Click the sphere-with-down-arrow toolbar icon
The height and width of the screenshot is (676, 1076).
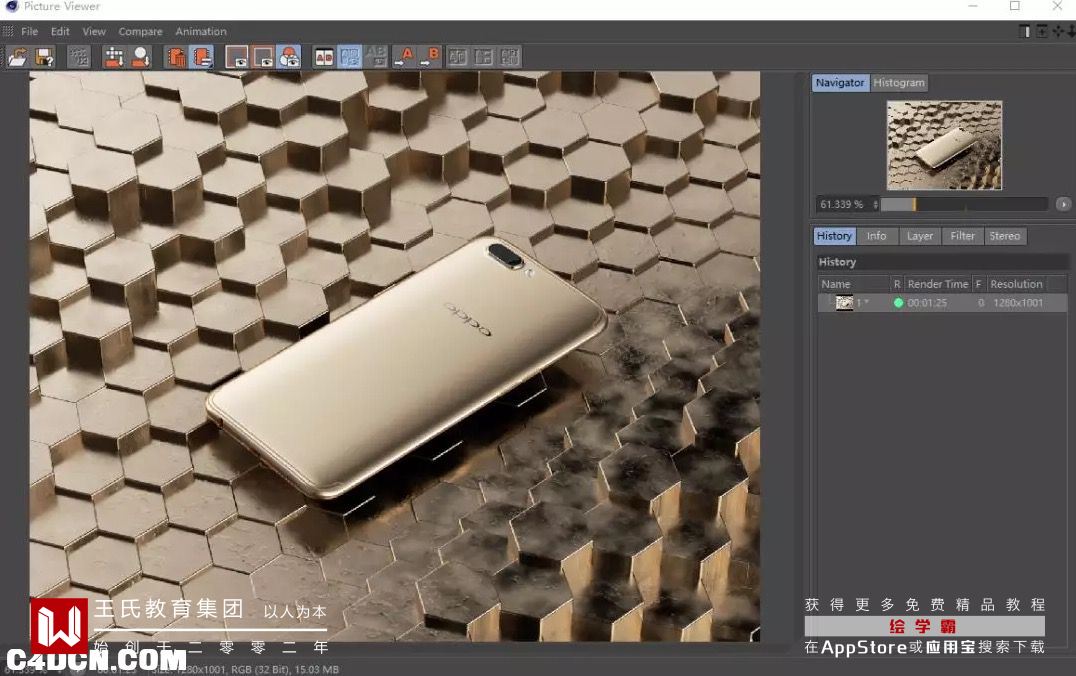141,57
